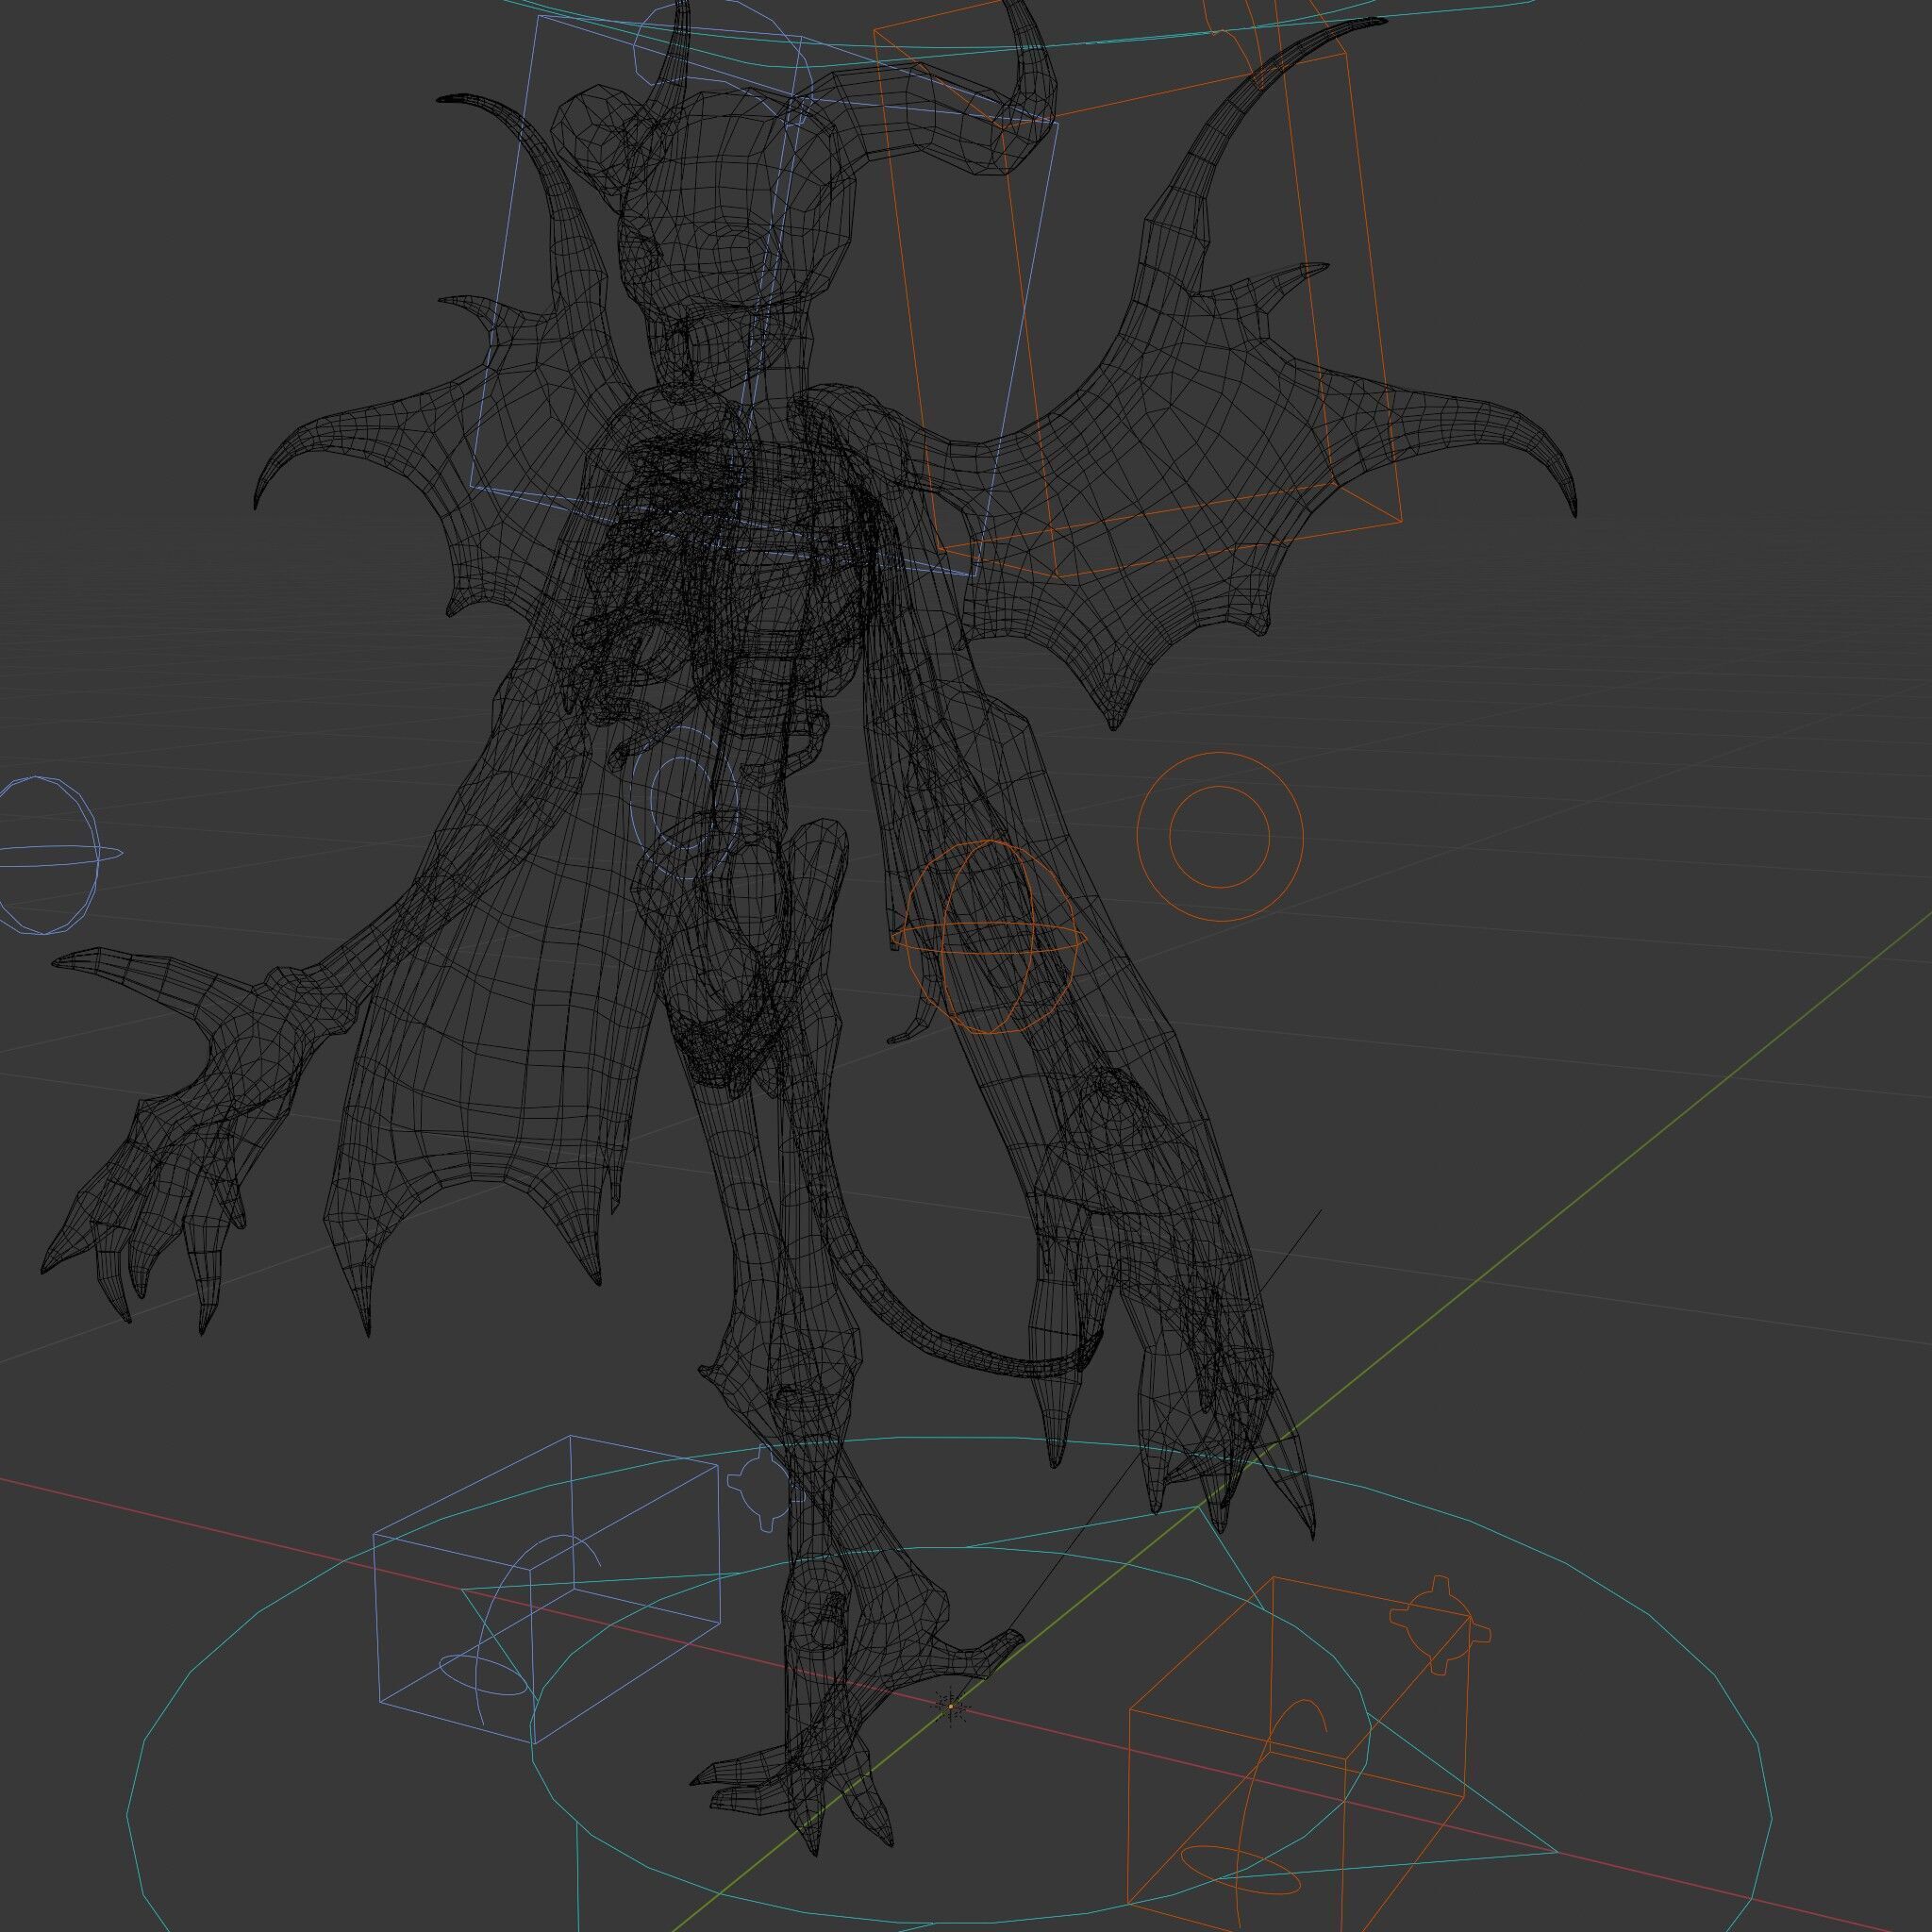1932x1932 pixels.
Task: Select the orange wireframe sphere control
Action: point(989,937)
